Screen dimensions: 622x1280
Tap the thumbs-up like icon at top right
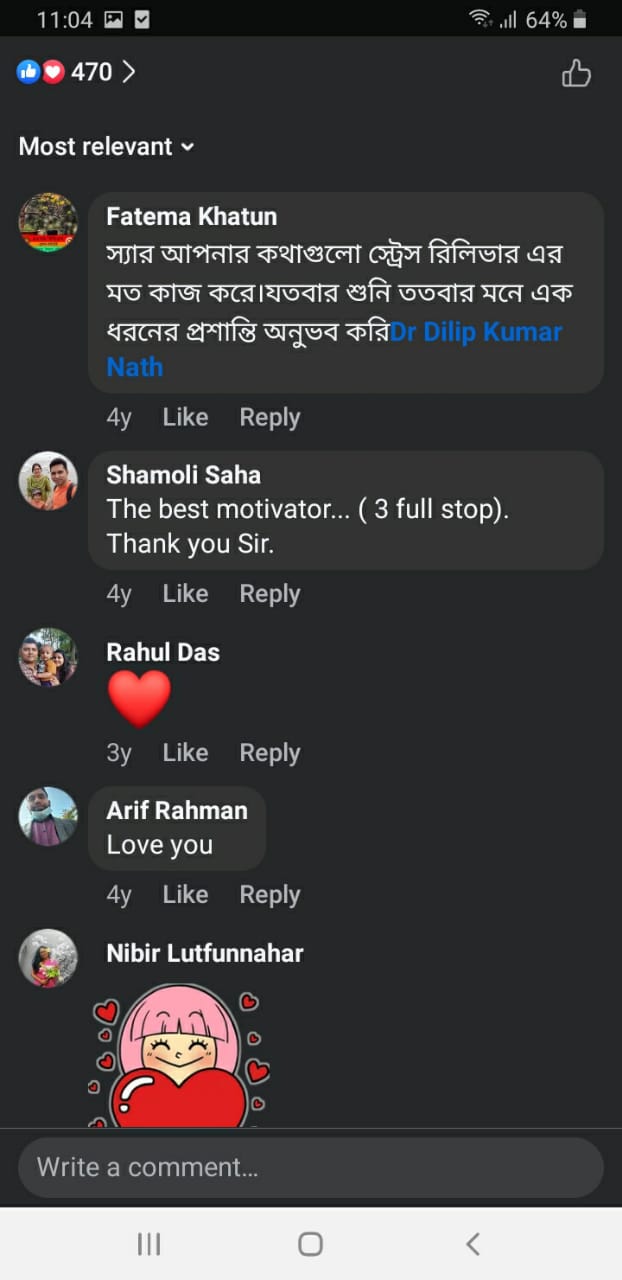click(x=576, y=73)
